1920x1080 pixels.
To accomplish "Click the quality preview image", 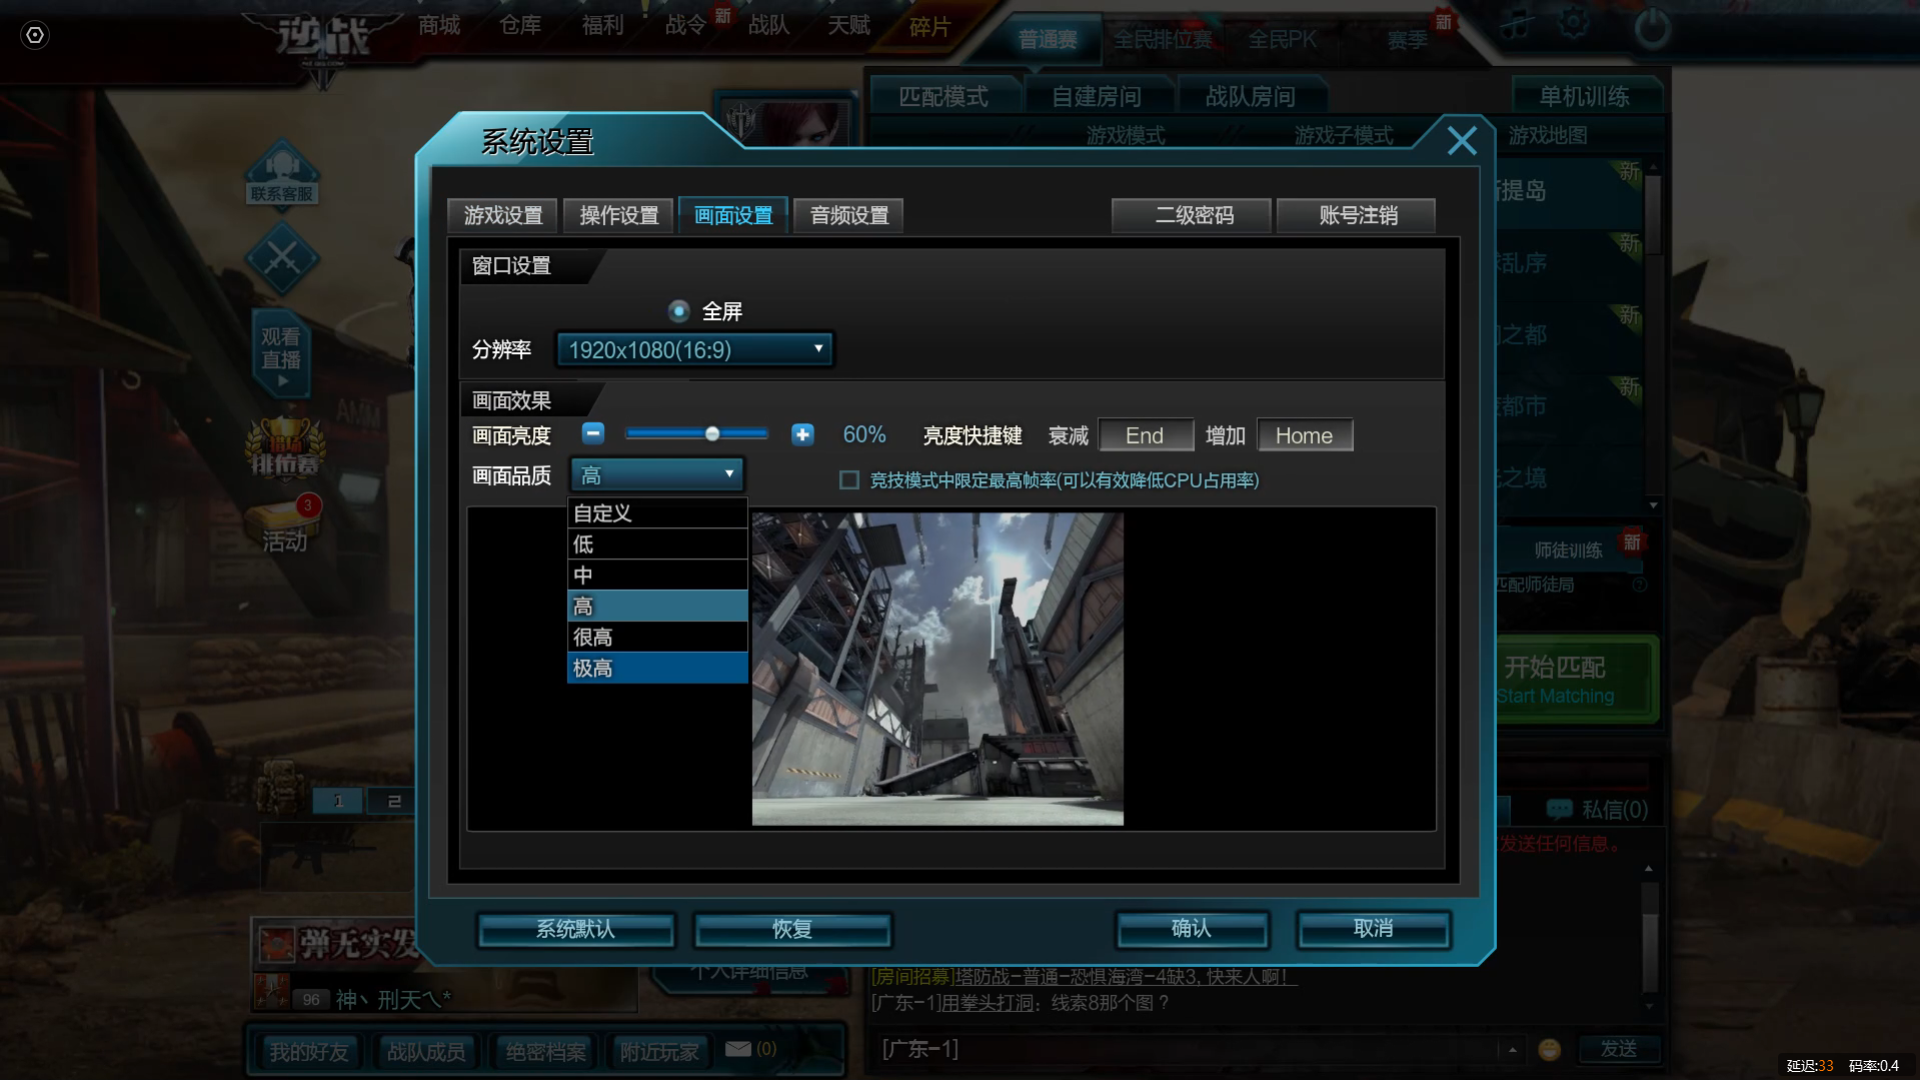I will [937, 669].
